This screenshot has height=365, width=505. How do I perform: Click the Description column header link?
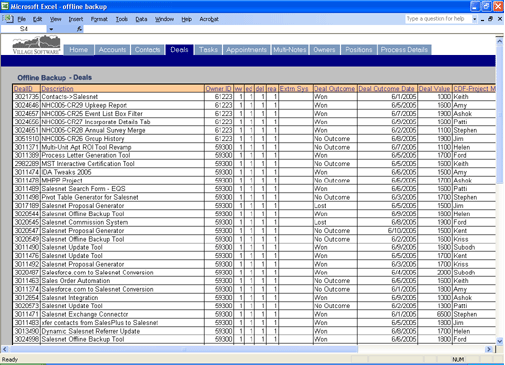point(57,89)
